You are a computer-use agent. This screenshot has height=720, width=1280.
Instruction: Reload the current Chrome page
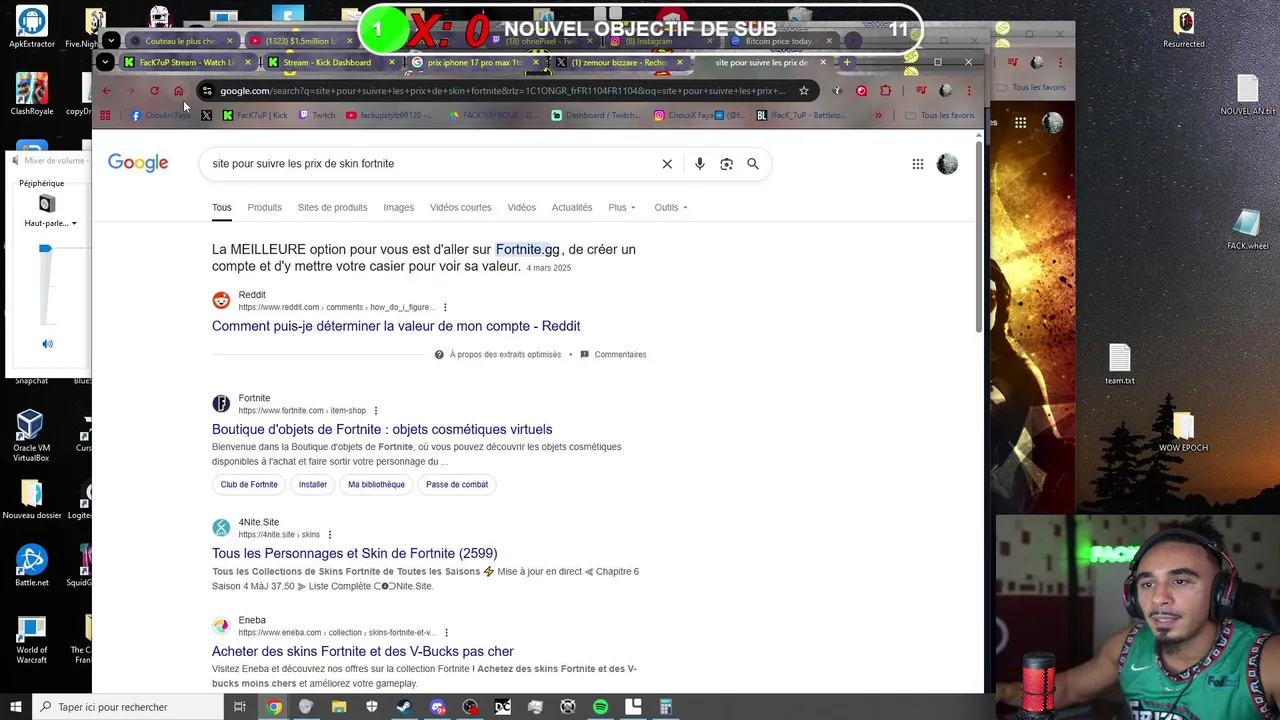click(x=154, y=91)
